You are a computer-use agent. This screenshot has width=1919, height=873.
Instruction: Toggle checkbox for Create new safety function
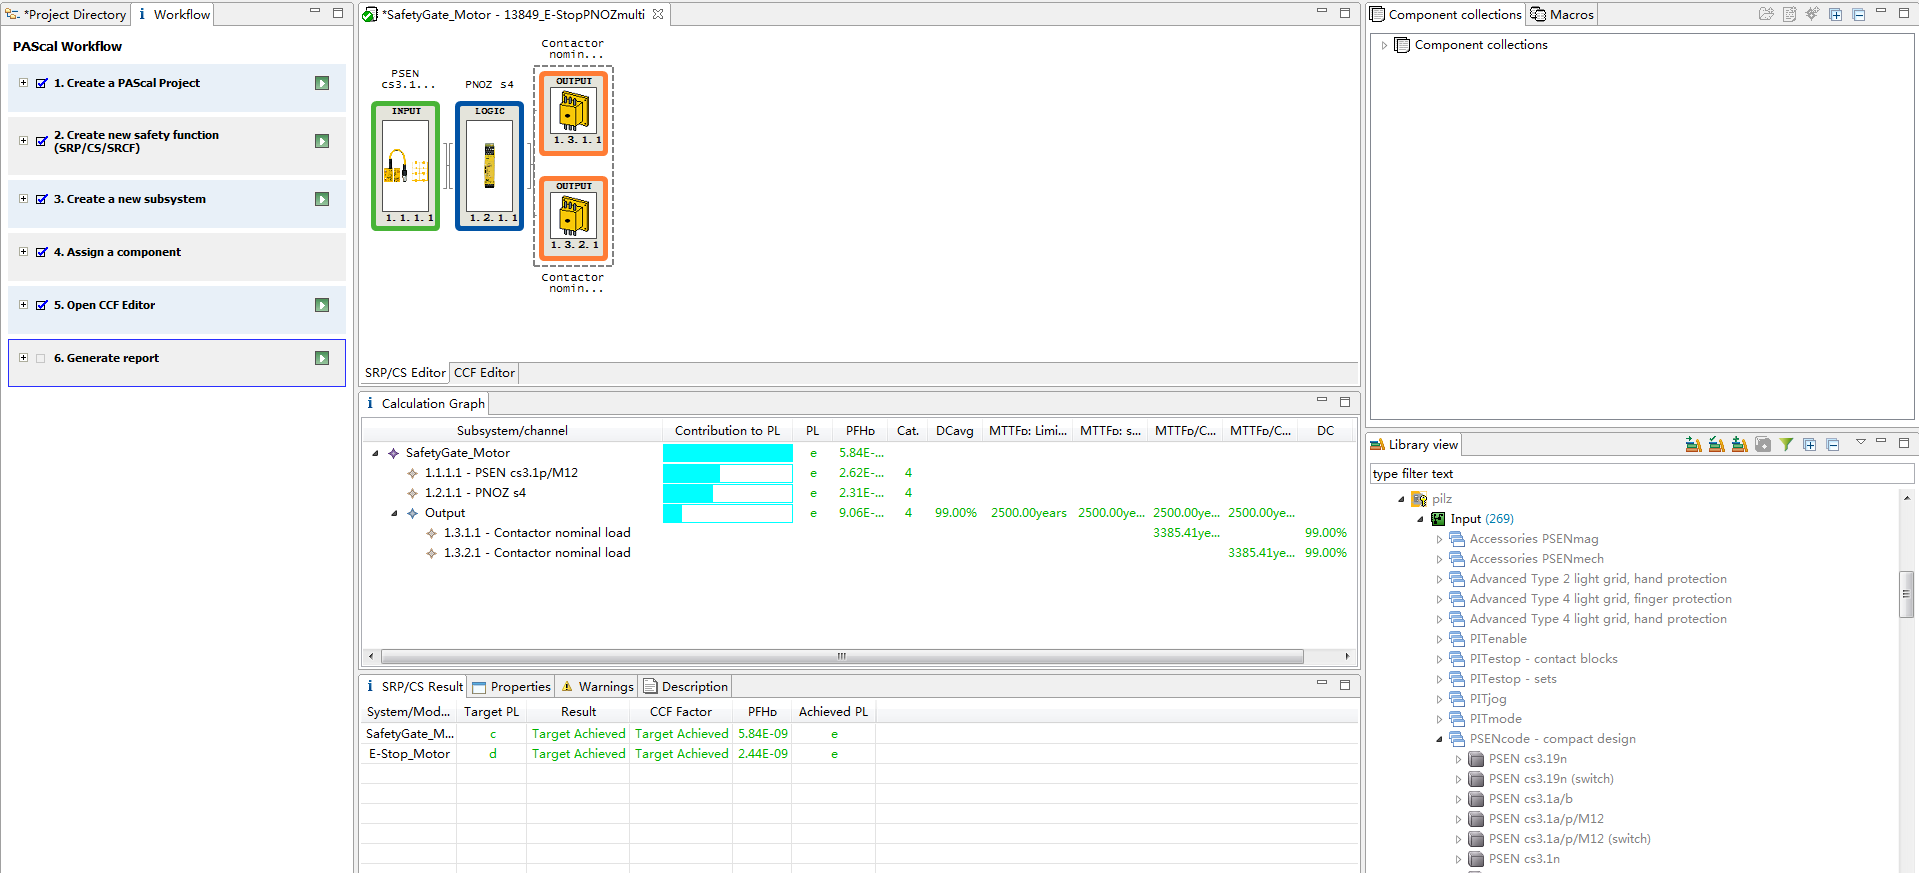coord(41,141)
